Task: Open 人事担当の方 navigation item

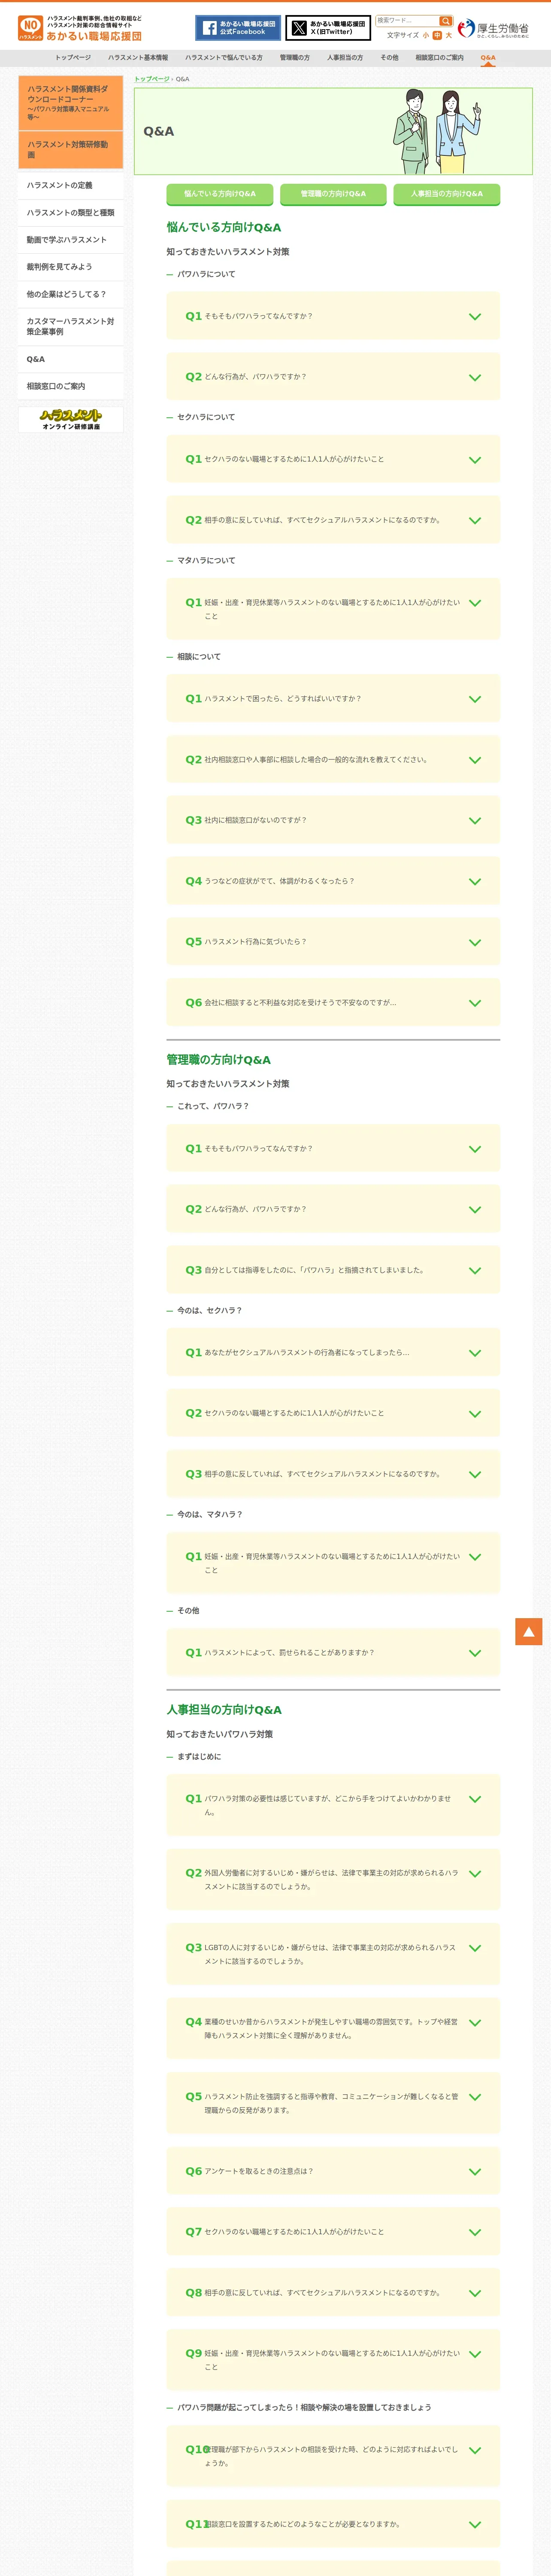Action: tap(345, 58)
